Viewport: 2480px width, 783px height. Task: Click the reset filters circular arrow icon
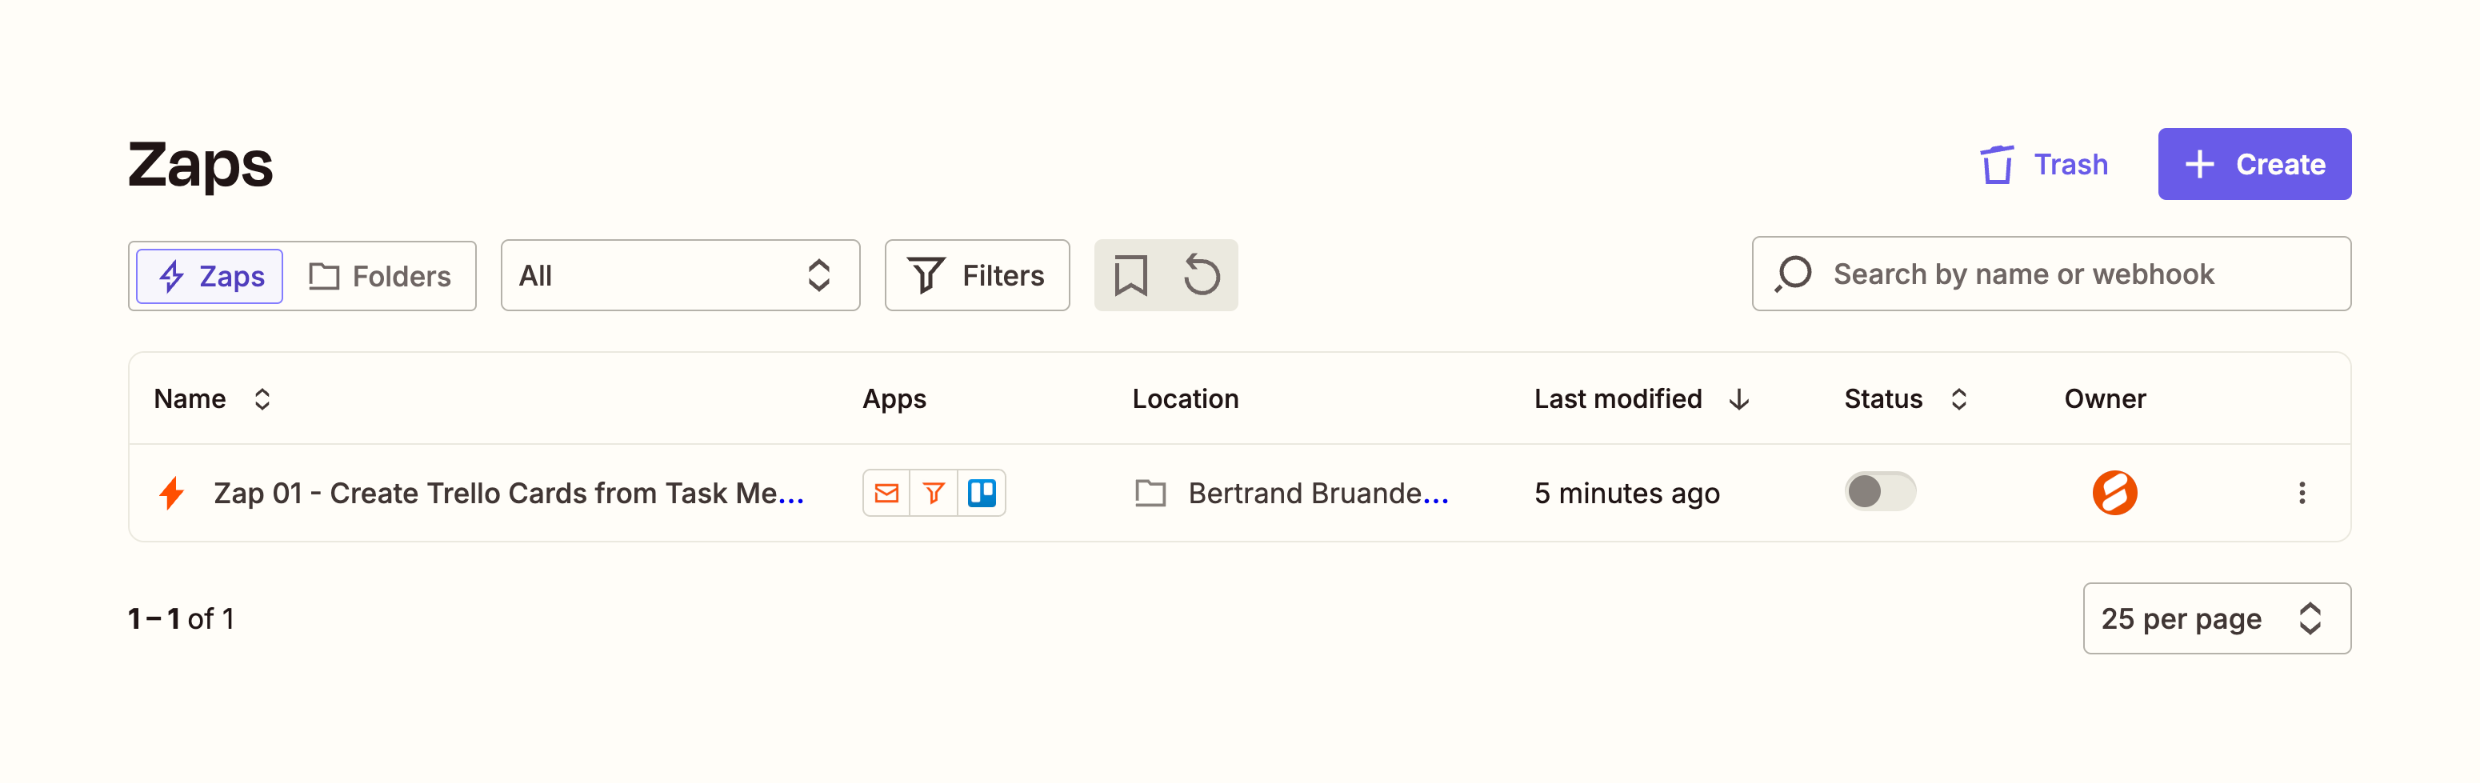click(x=1202, y=275)
